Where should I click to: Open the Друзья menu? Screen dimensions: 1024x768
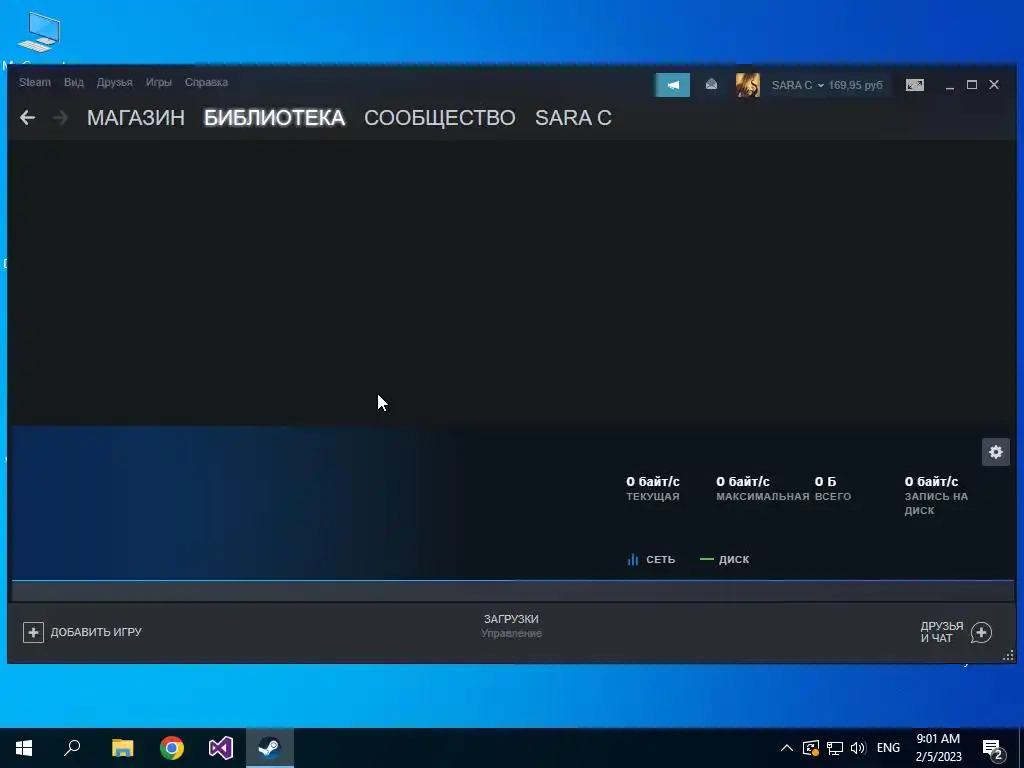(114, 82)
